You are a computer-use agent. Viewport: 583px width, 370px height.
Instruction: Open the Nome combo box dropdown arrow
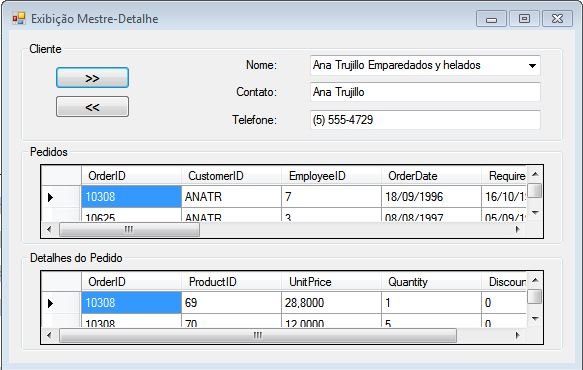(532, 65)
